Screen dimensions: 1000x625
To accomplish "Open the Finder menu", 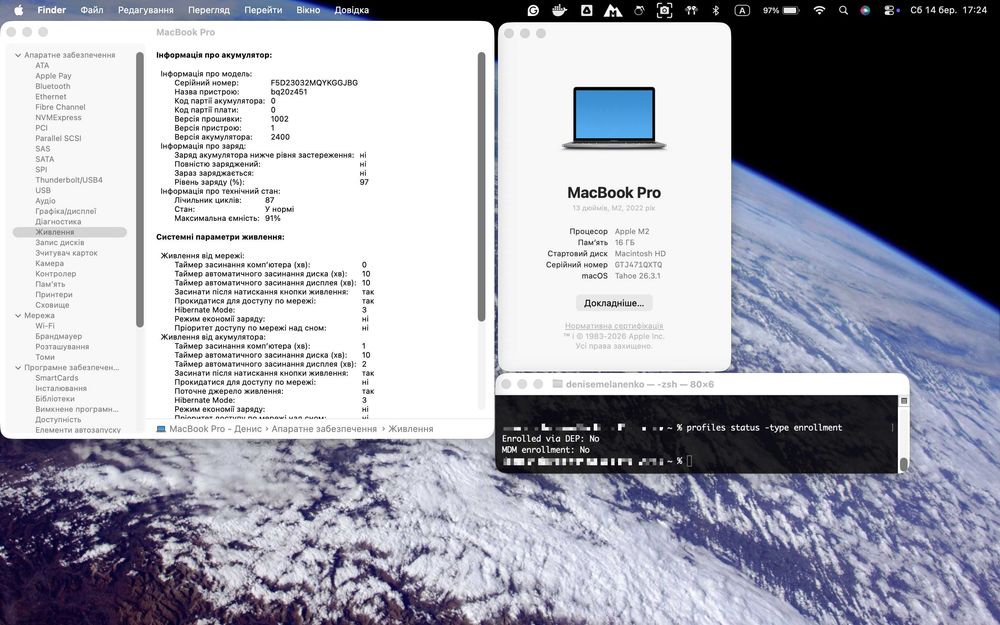I will click(52, 10).
